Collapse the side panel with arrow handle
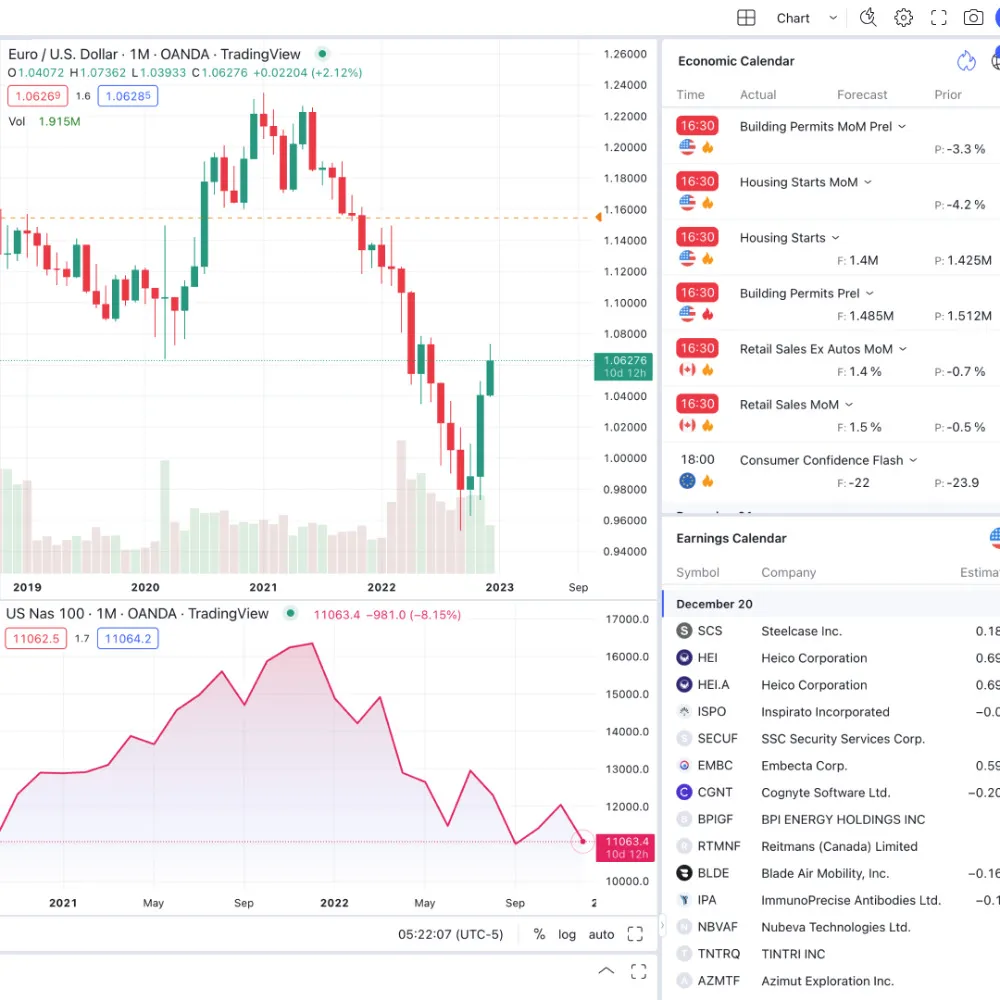The width and height of the screenshot is (1000, 1000). (662, 925)
